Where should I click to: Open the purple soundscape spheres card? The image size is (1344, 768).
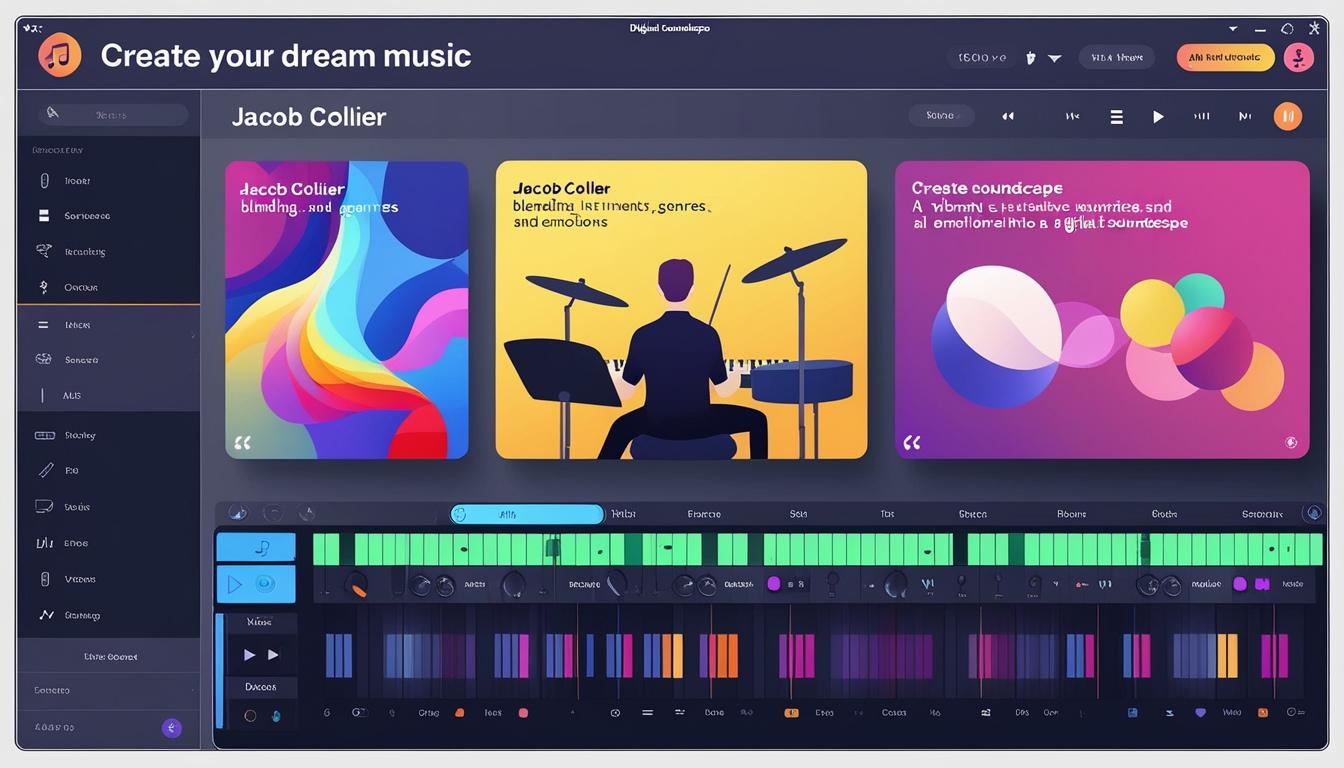[x=1102, y=310]
